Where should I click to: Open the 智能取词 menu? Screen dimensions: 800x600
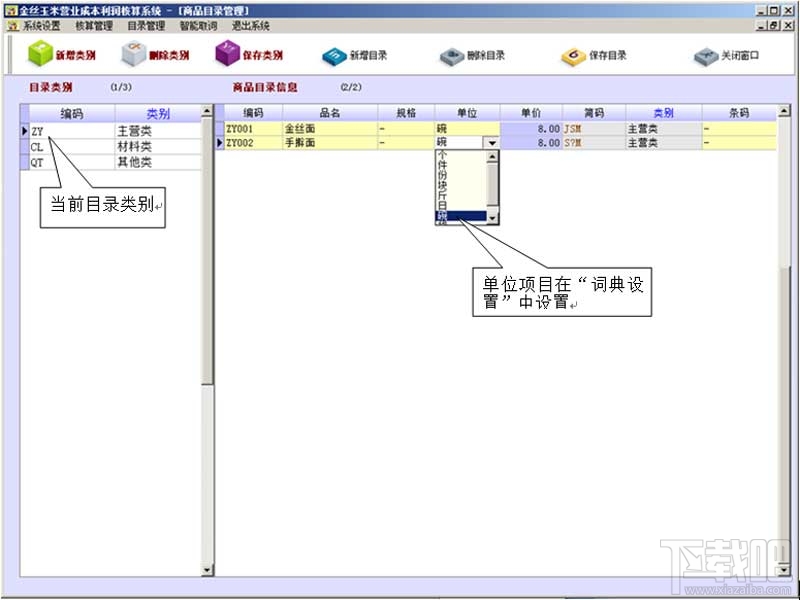[x=198, y=26]
